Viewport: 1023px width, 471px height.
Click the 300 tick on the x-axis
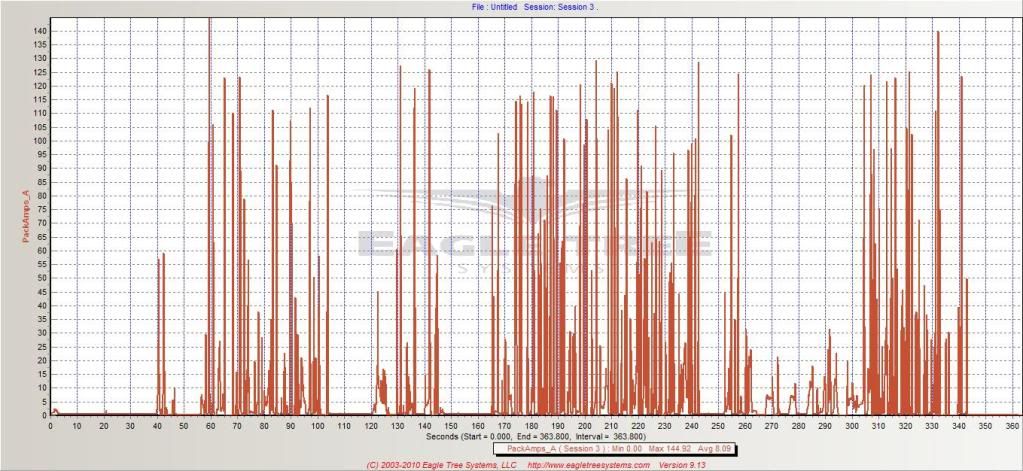(850, 426)
